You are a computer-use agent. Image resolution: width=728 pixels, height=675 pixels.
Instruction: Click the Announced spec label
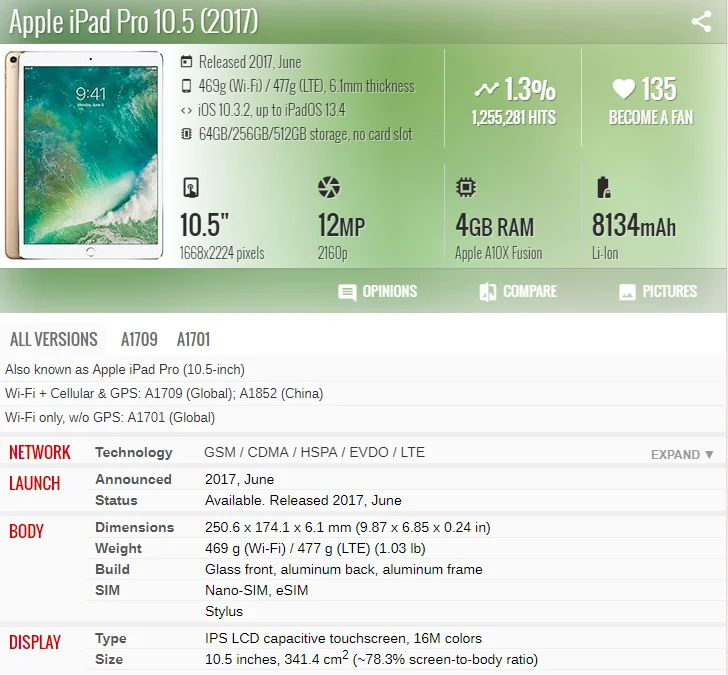(133, 479)
